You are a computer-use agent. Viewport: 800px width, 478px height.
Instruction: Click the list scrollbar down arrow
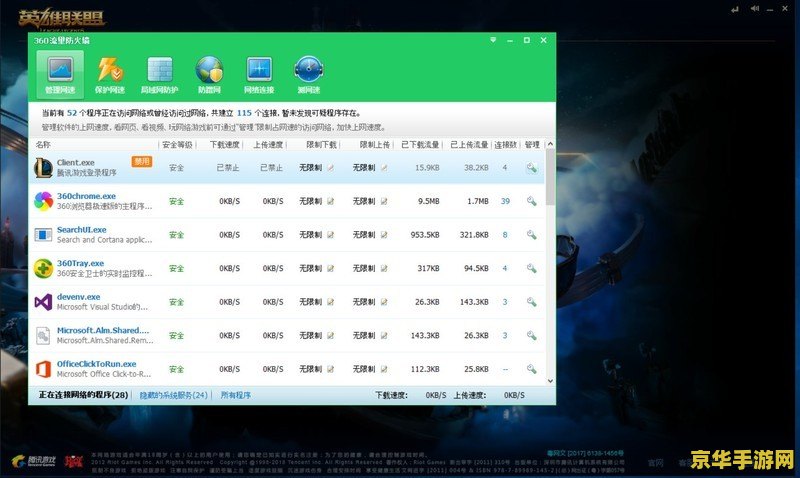point(550,381)
